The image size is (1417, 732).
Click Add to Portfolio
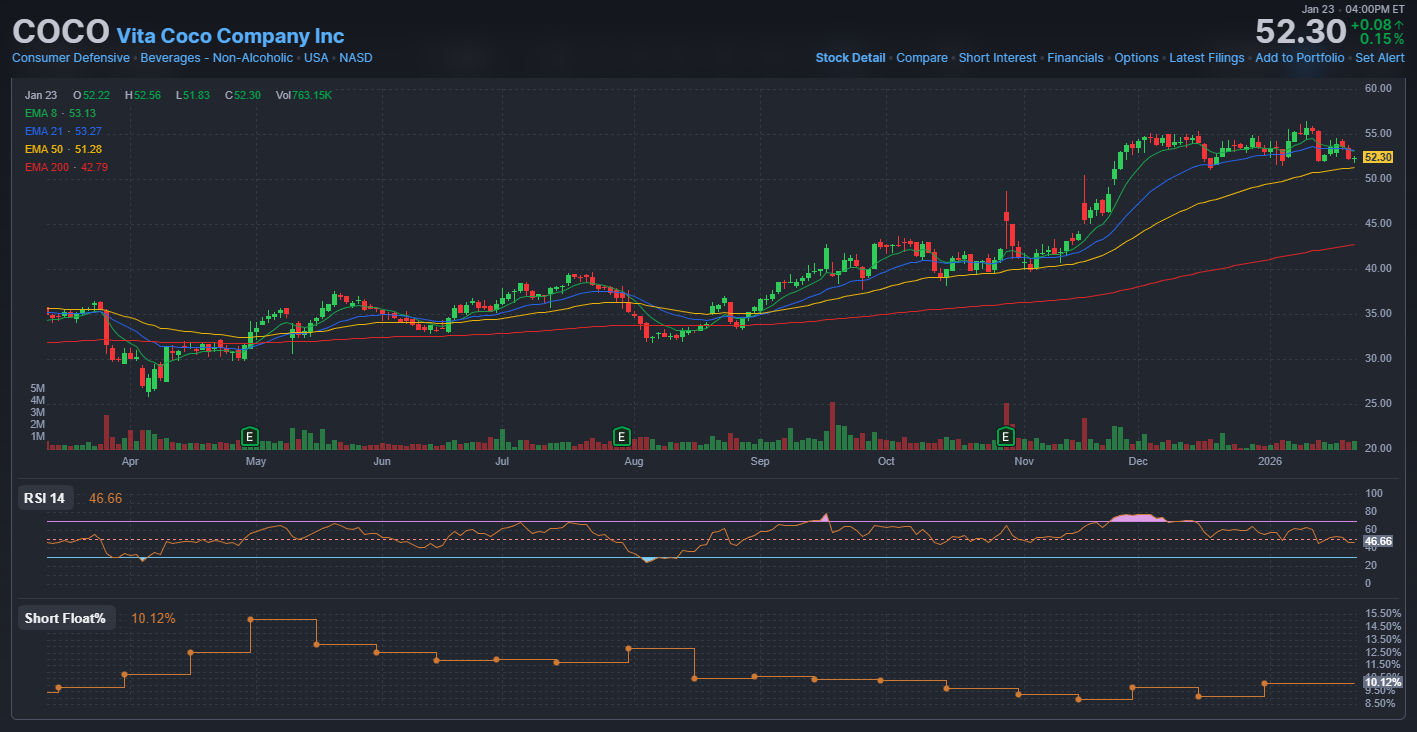click(x=1300, y=58)
